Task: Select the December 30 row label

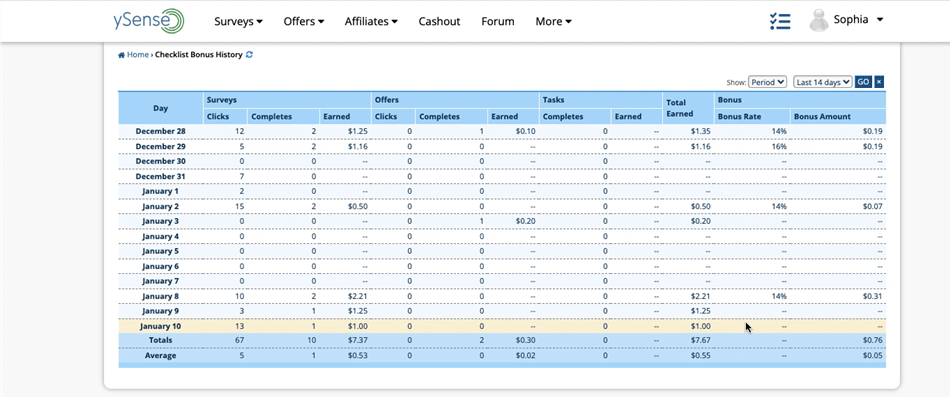Action: click(161, 161)
